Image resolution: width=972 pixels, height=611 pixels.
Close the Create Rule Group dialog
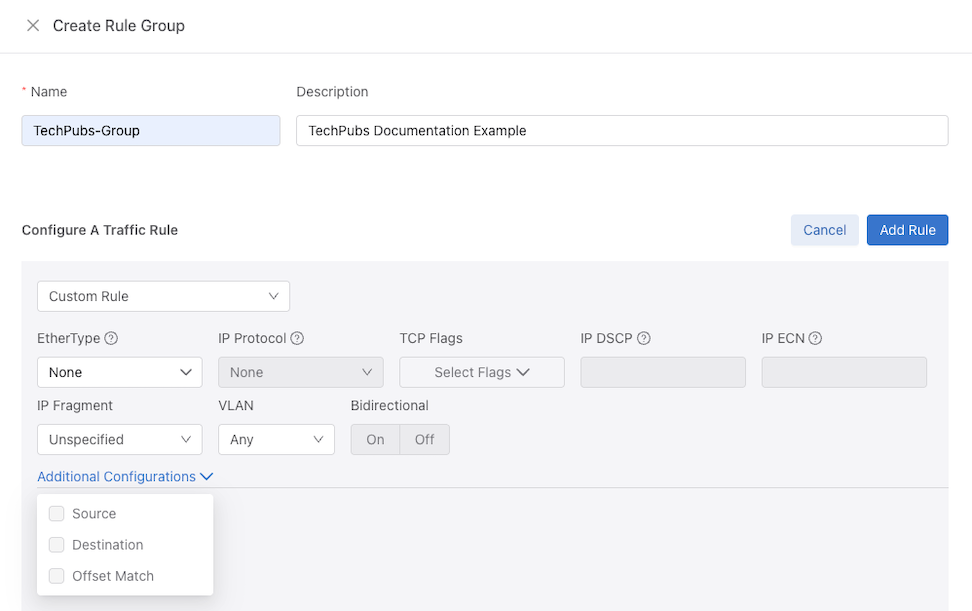[33, 25]
